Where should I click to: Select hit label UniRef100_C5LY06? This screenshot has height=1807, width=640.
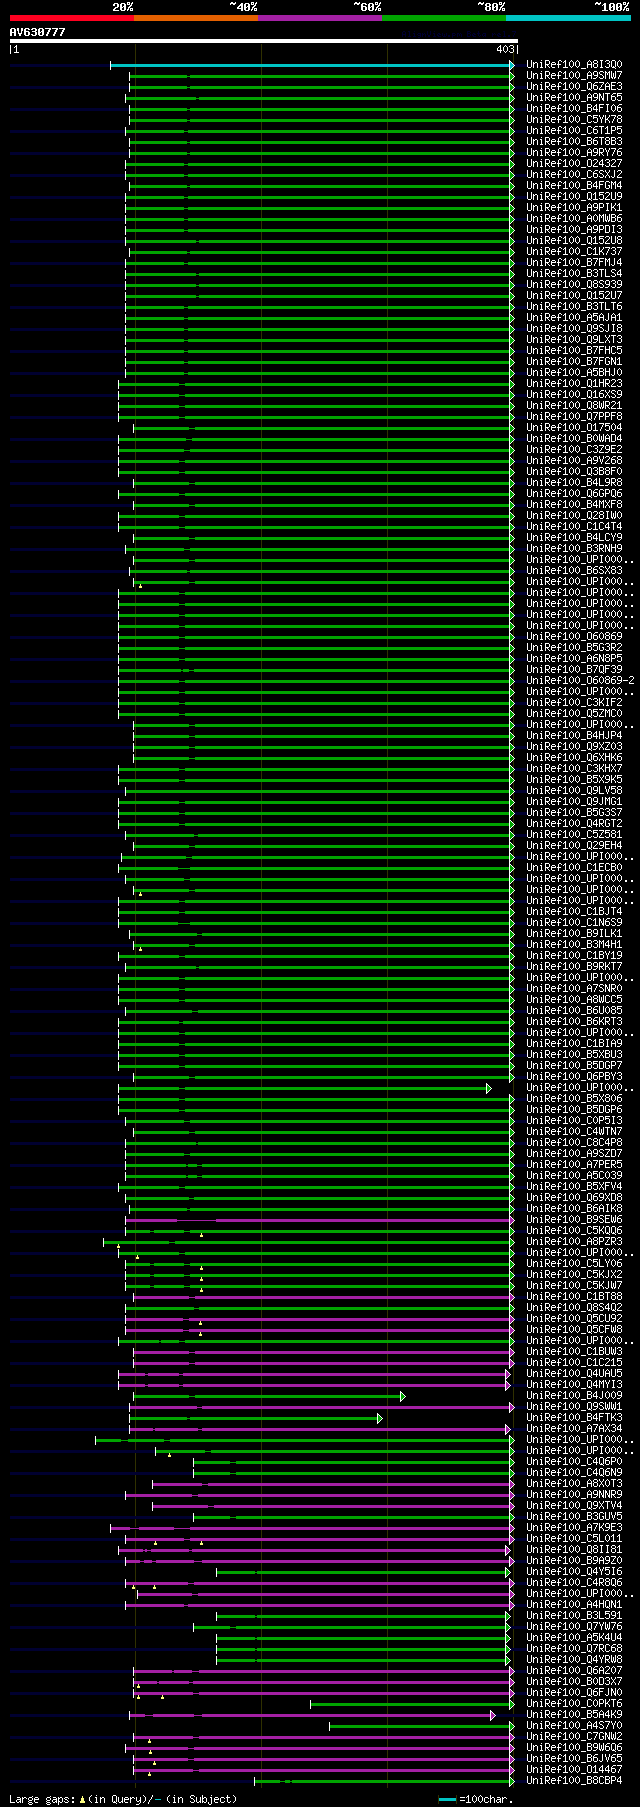(x=574, y=1264)
